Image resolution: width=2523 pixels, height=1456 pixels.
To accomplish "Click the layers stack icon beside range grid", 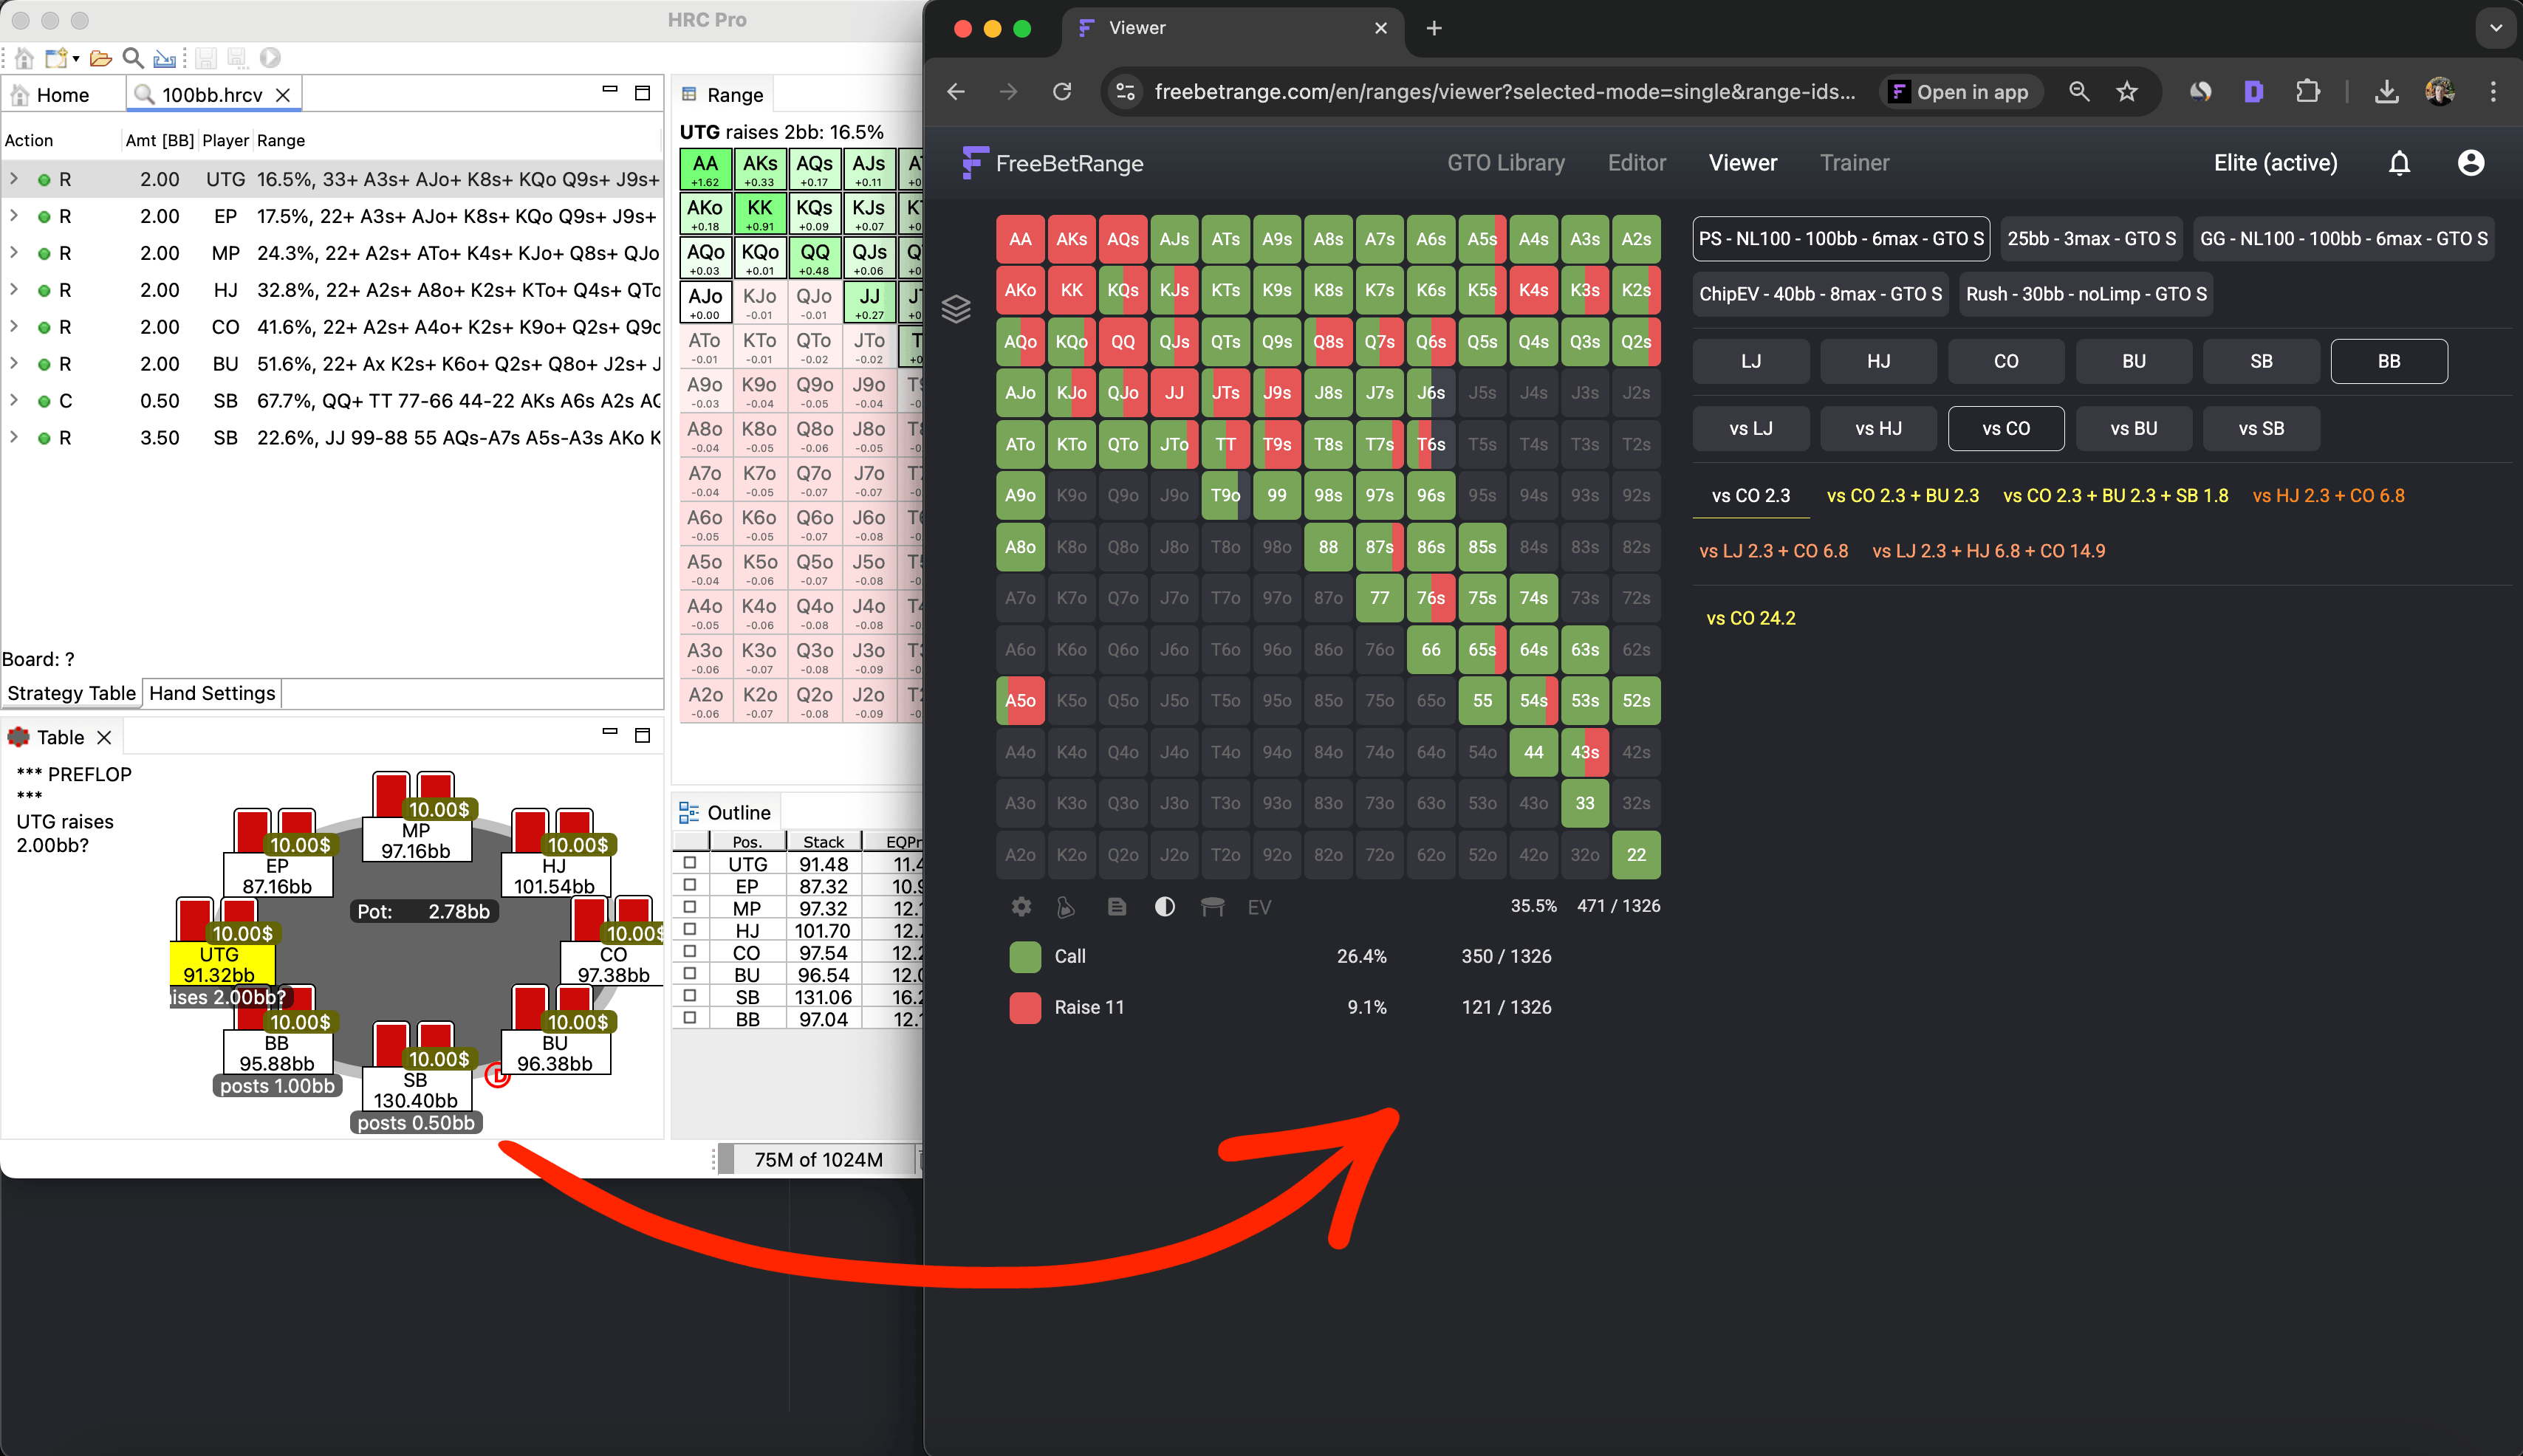I will (956, 309).
